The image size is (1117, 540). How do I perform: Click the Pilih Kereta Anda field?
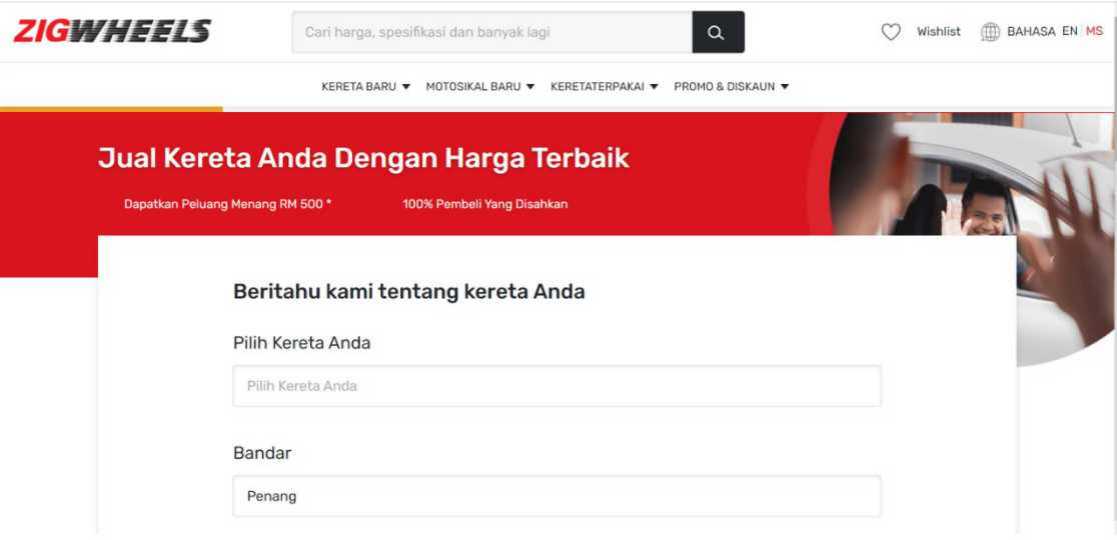556,386
